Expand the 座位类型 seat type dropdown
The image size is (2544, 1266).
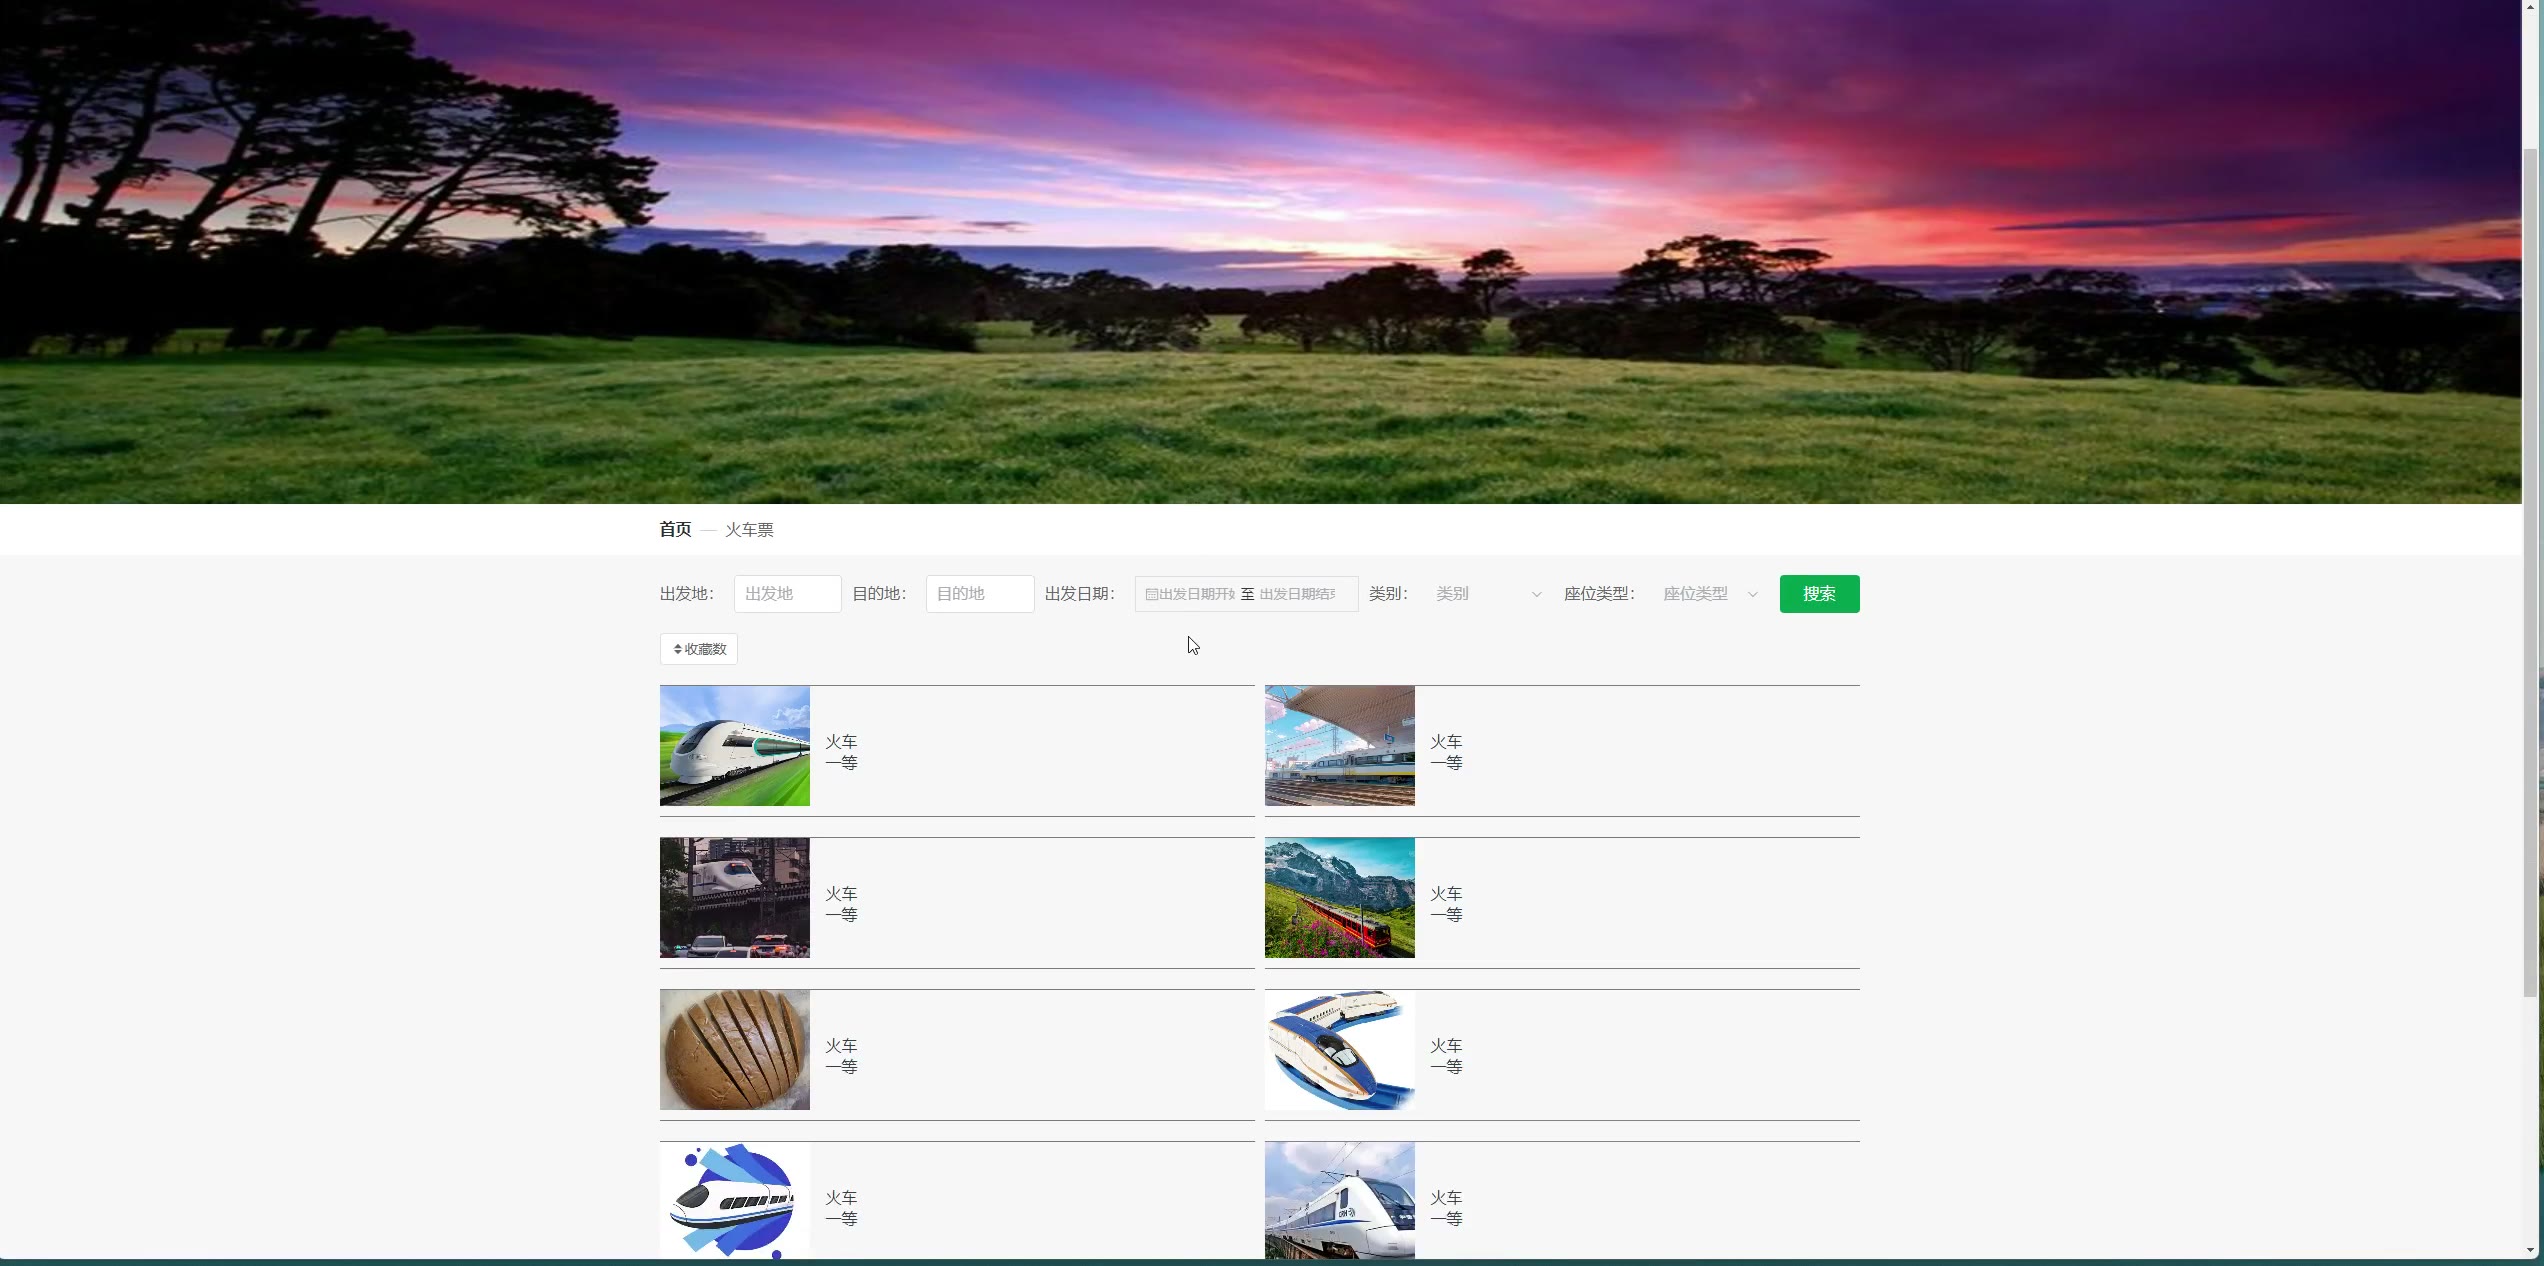tap(1709, 594)
